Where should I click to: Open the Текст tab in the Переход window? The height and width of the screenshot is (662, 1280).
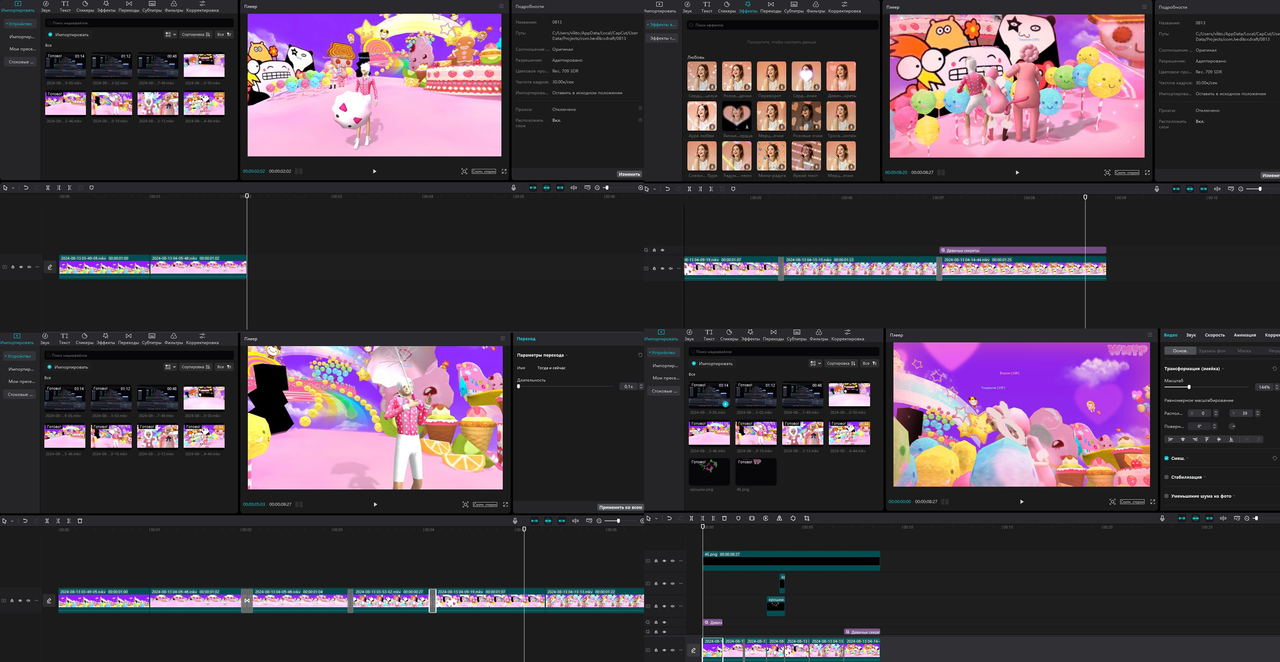pos(64,338)
